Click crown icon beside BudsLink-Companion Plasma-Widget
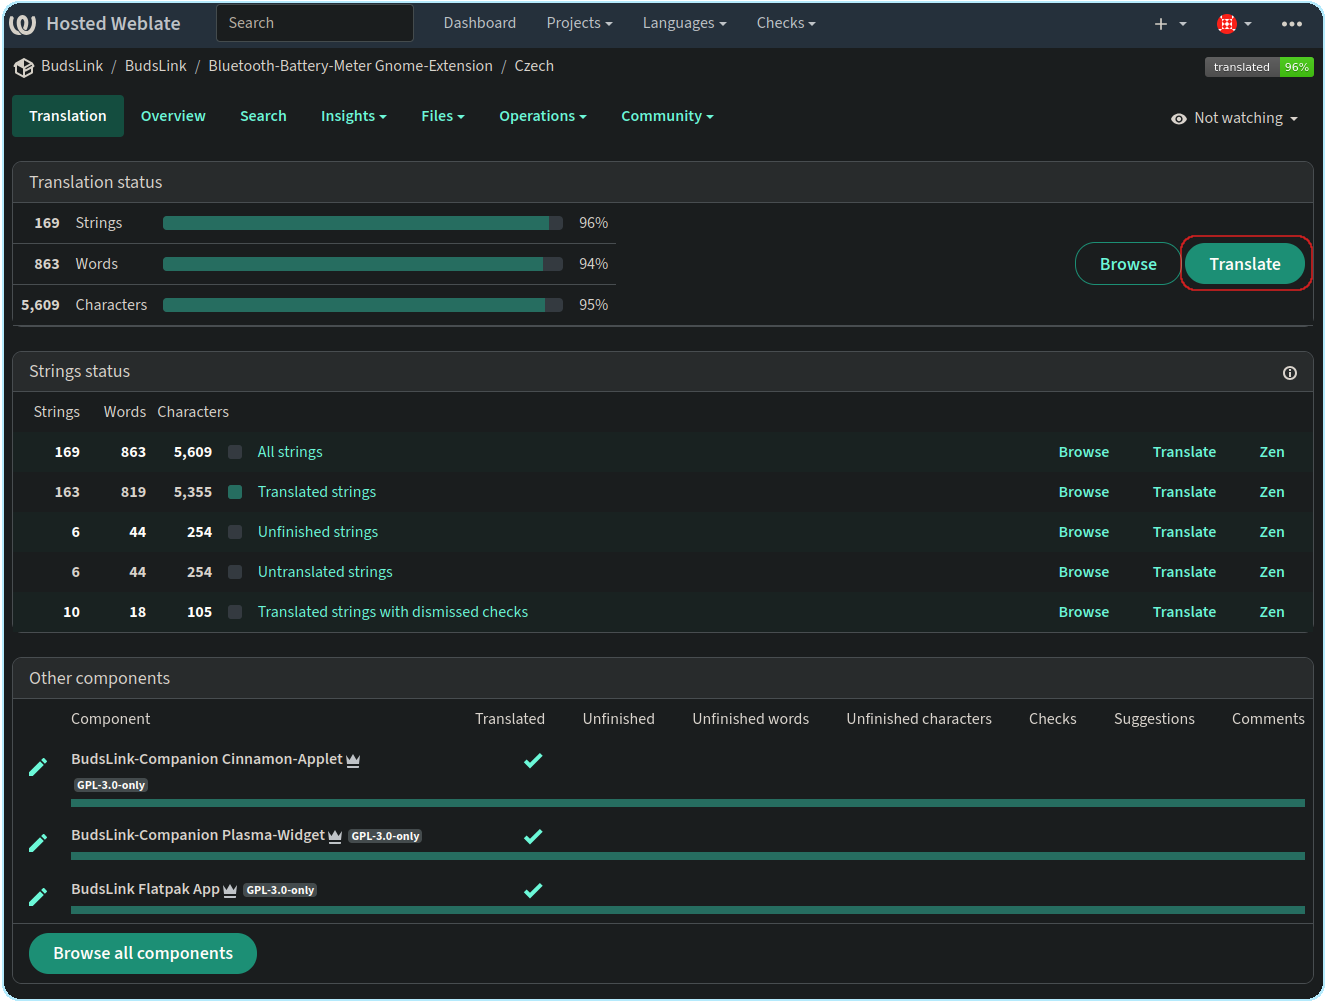Image resolution: width=1327 pixels, height=1005 pixels. click(335, 837)
